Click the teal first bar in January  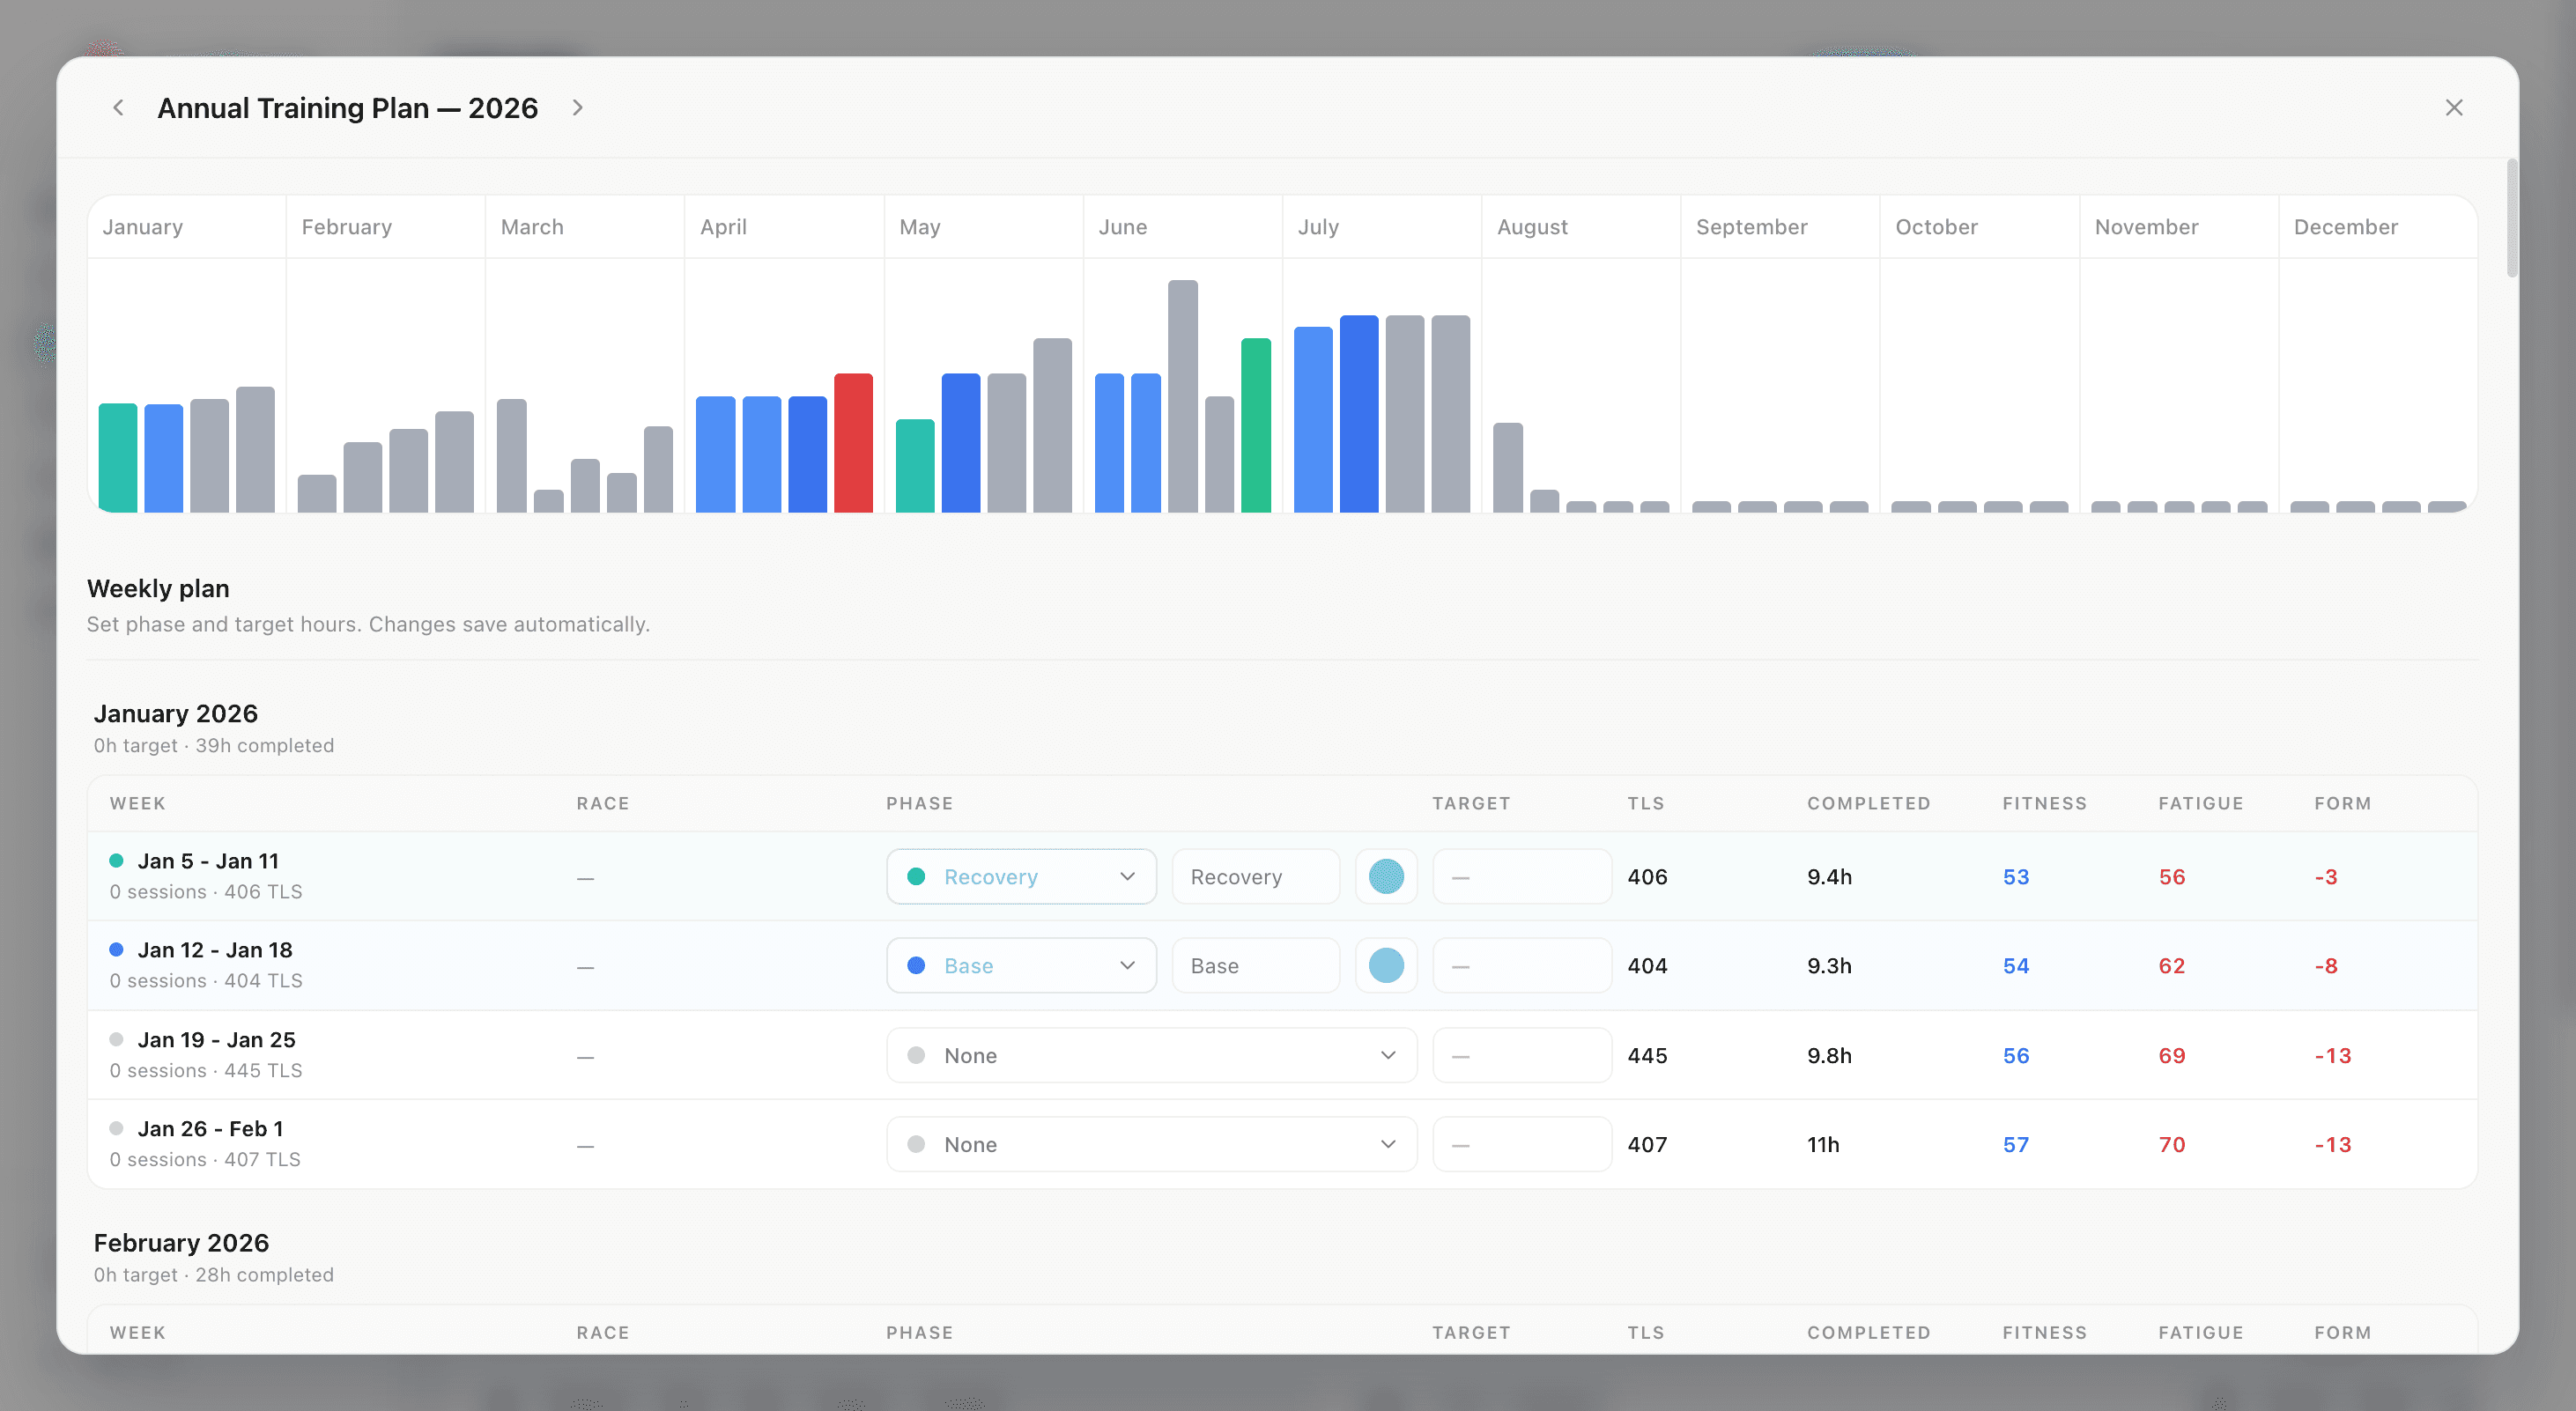118,458
